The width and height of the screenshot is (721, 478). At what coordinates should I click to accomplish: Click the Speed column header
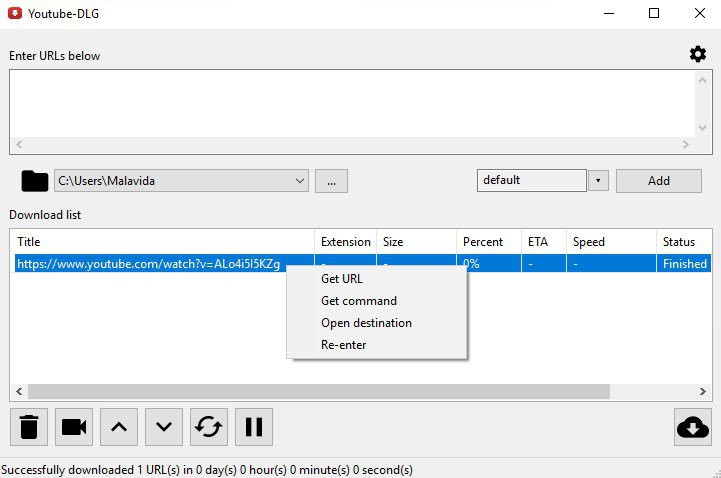(611, 242)
